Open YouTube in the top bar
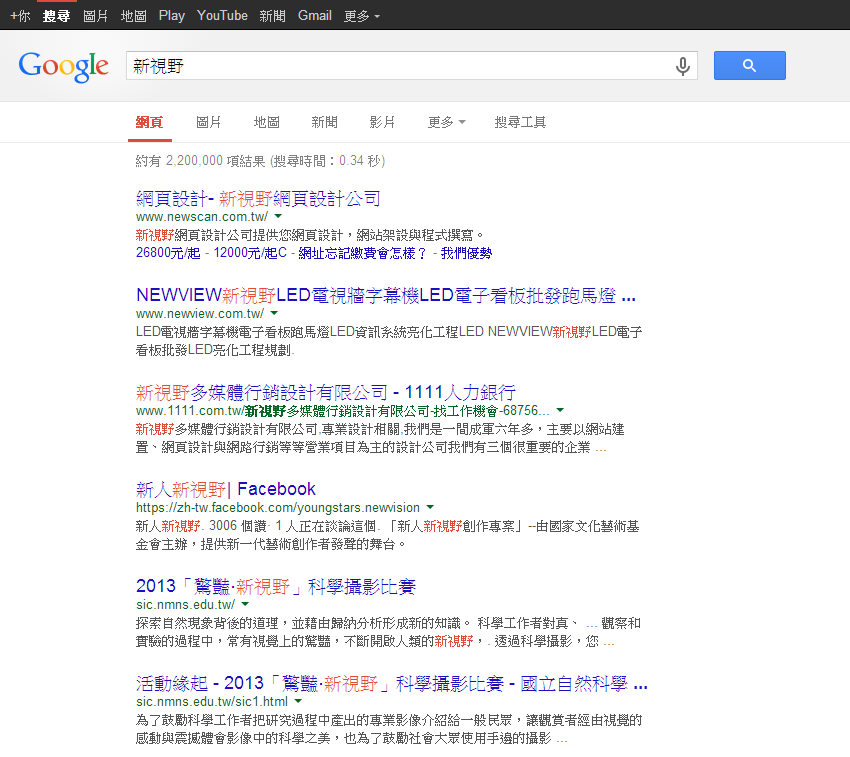The width and height of the screenshot is (850, 757). (222, 16)
